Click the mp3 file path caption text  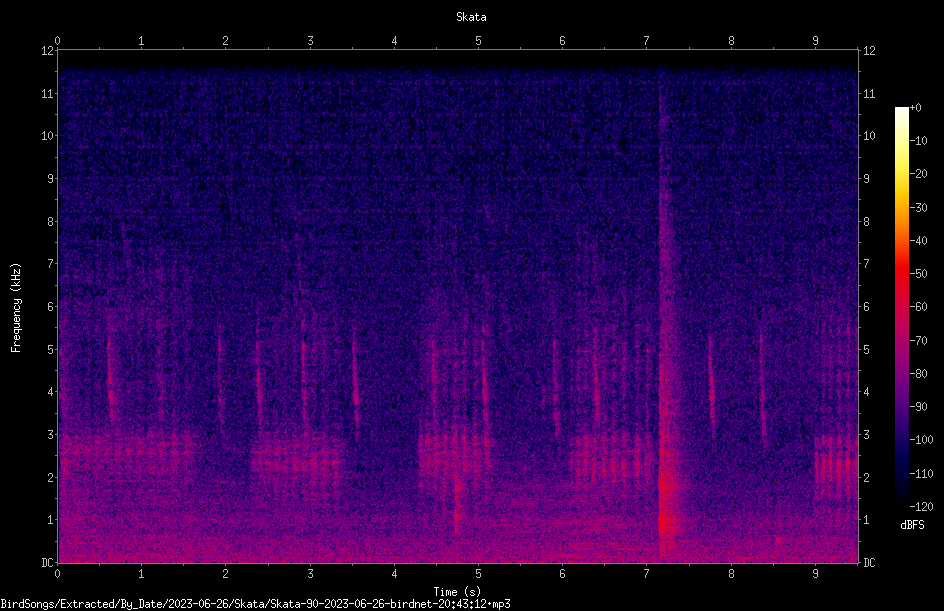click(x=255, y=604)
